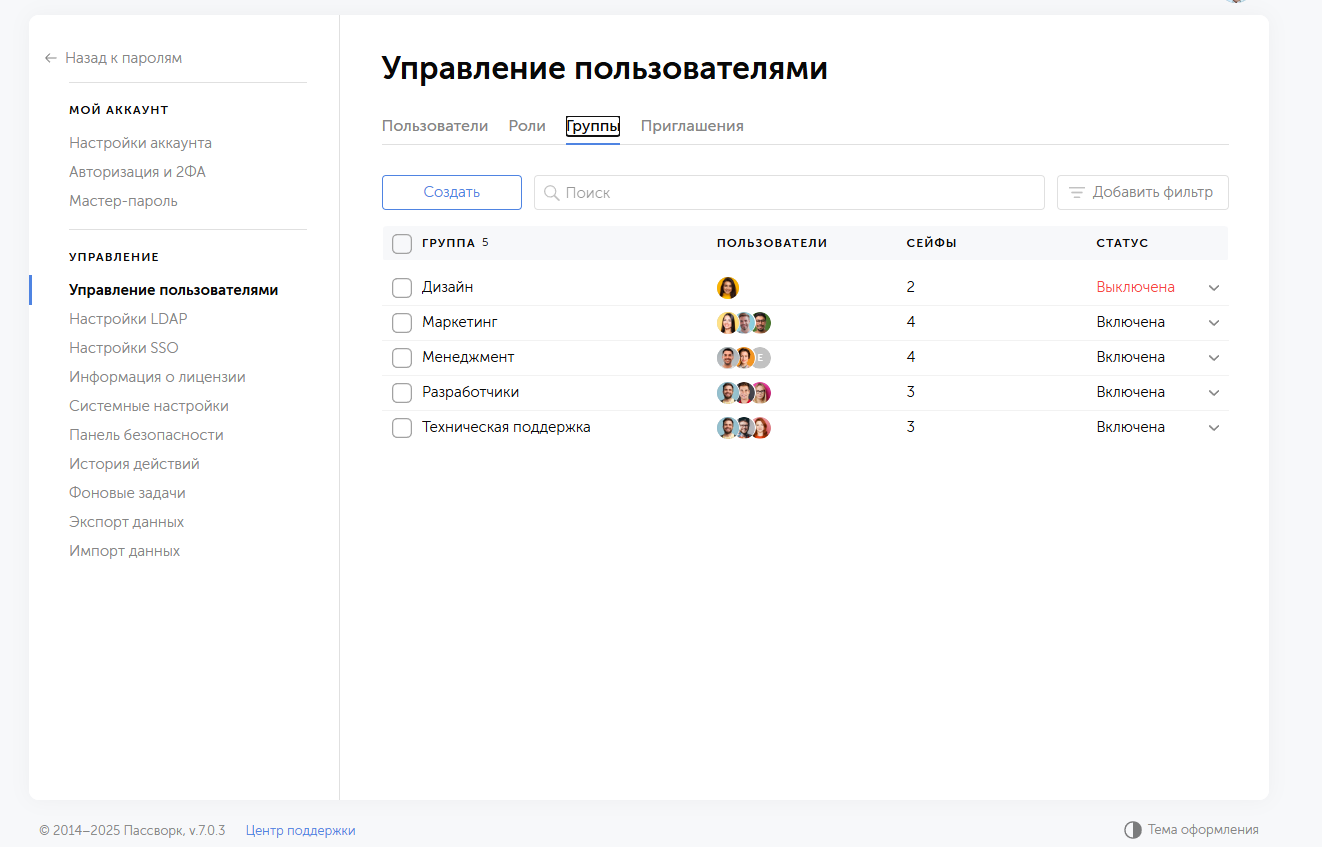The width and height of the screenshot is (1322, 847).
Task: Switch to the Пользователи tab
Action: coord(435,126)
